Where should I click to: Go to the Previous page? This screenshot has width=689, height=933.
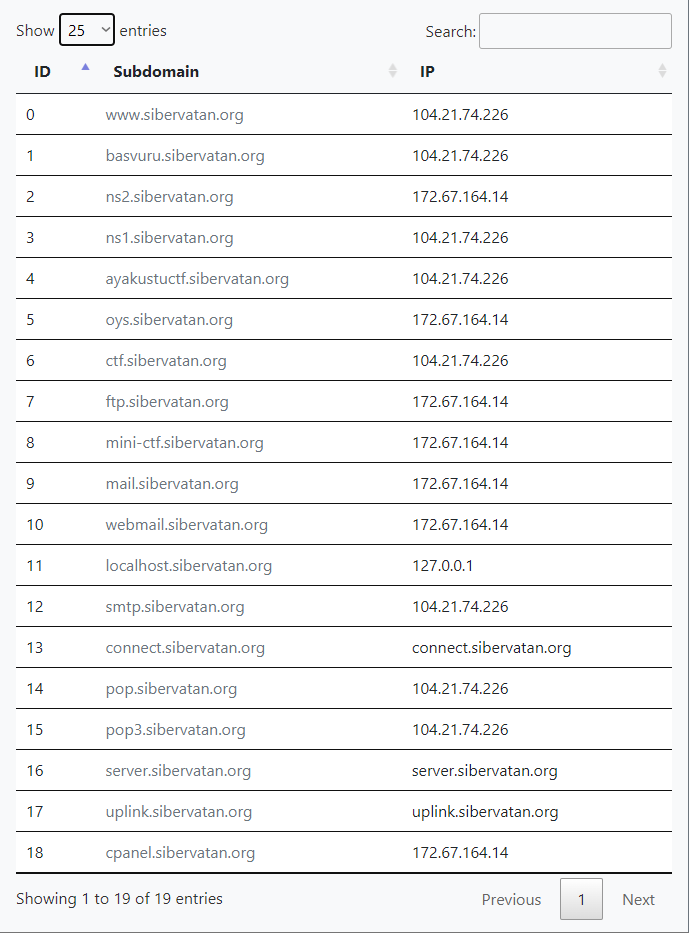pos(511,899)
